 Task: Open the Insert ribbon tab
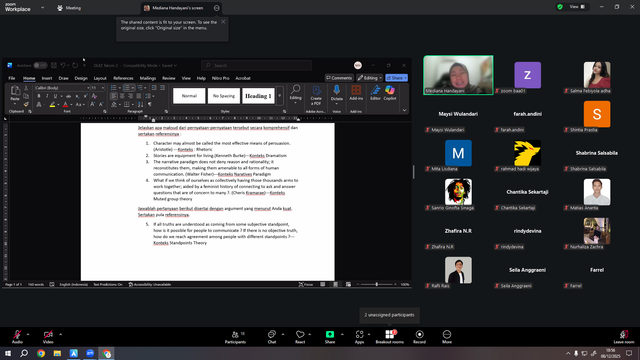pos(47,78)
